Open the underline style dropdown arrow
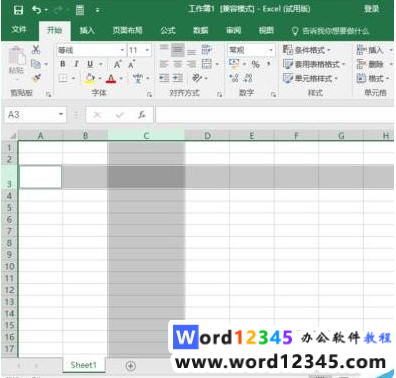Viewport: 396px width, 378px height. pyautogui.click(x=101, y=64)
